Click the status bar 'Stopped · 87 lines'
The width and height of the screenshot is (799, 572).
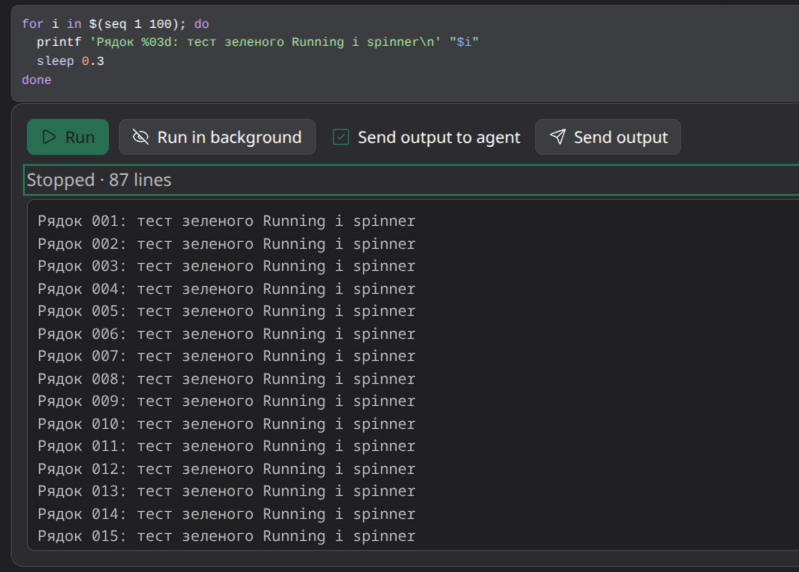(x=411, y=180)
